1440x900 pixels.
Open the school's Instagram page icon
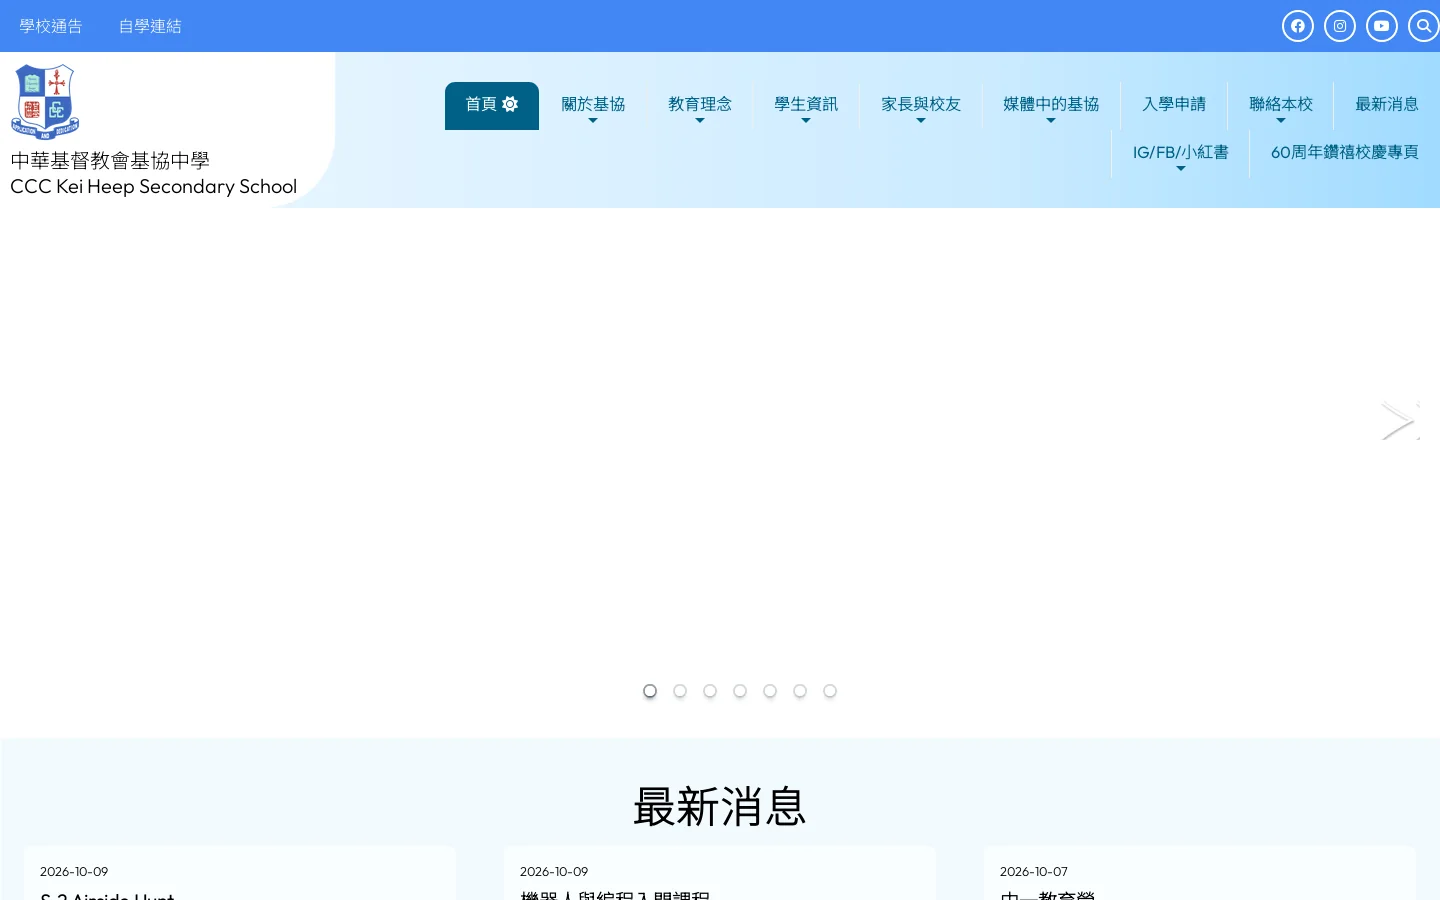(1340, 26)
